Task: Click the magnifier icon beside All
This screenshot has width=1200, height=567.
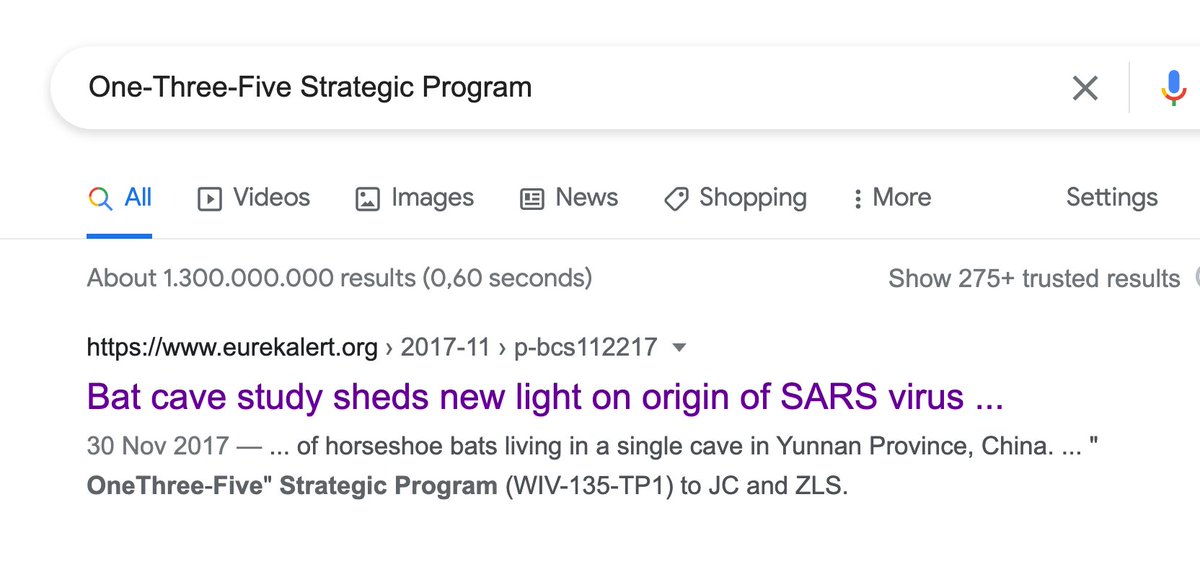Action: coord(100,198)
